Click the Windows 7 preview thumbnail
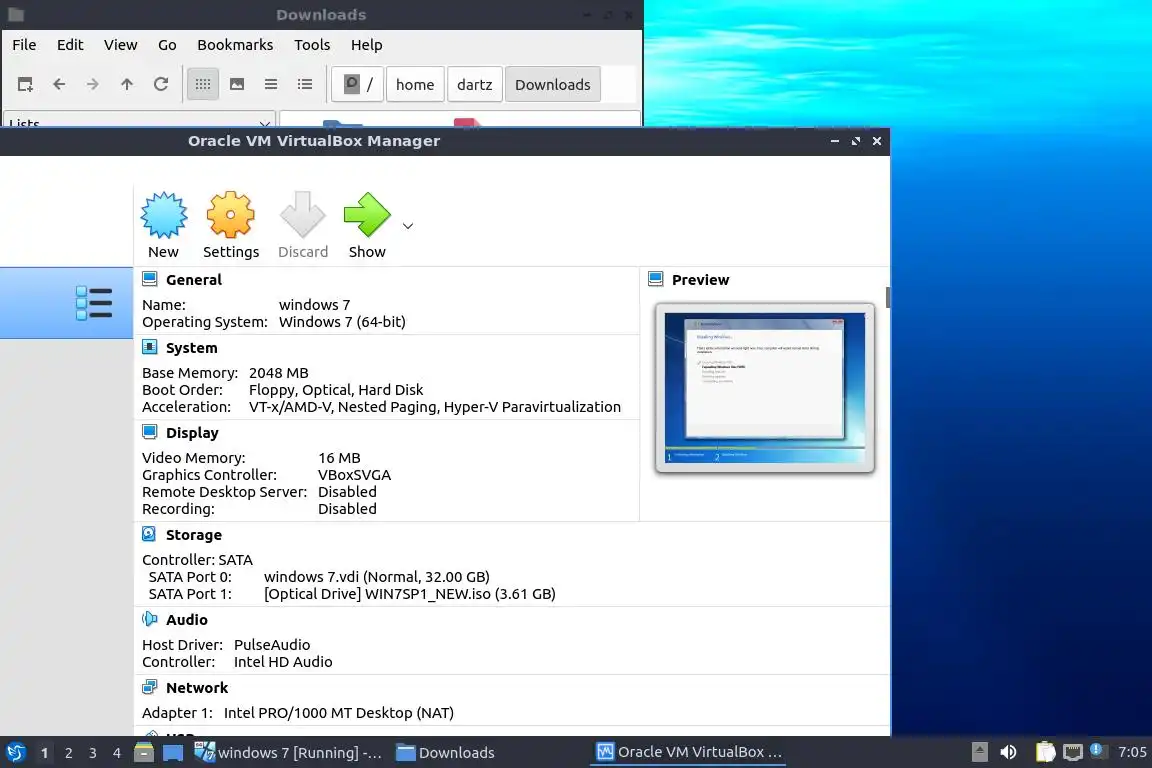The image size is (1152, 768). click(765, 388)
